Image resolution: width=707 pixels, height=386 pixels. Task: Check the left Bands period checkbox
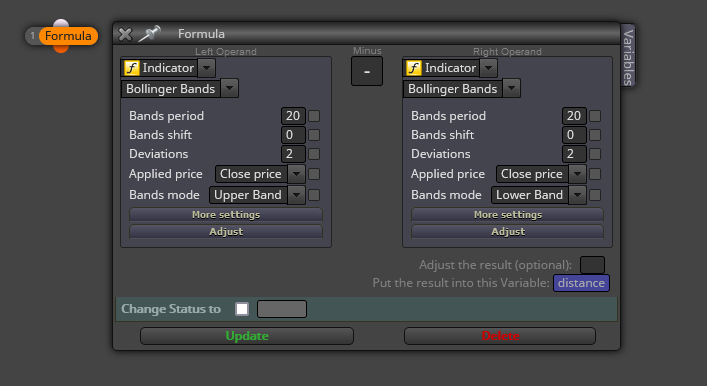pyautogui.click(x=314, y=116)
